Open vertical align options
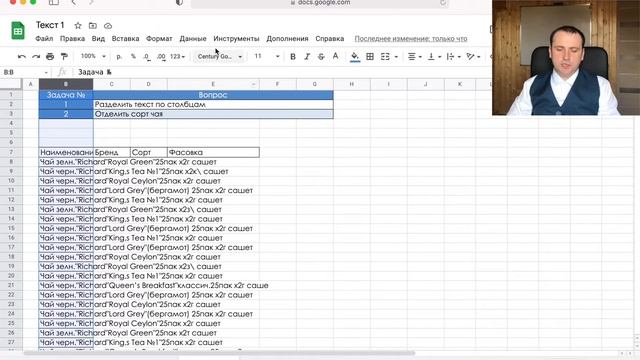Screen dimensions: 640x360 coord(434,57)
